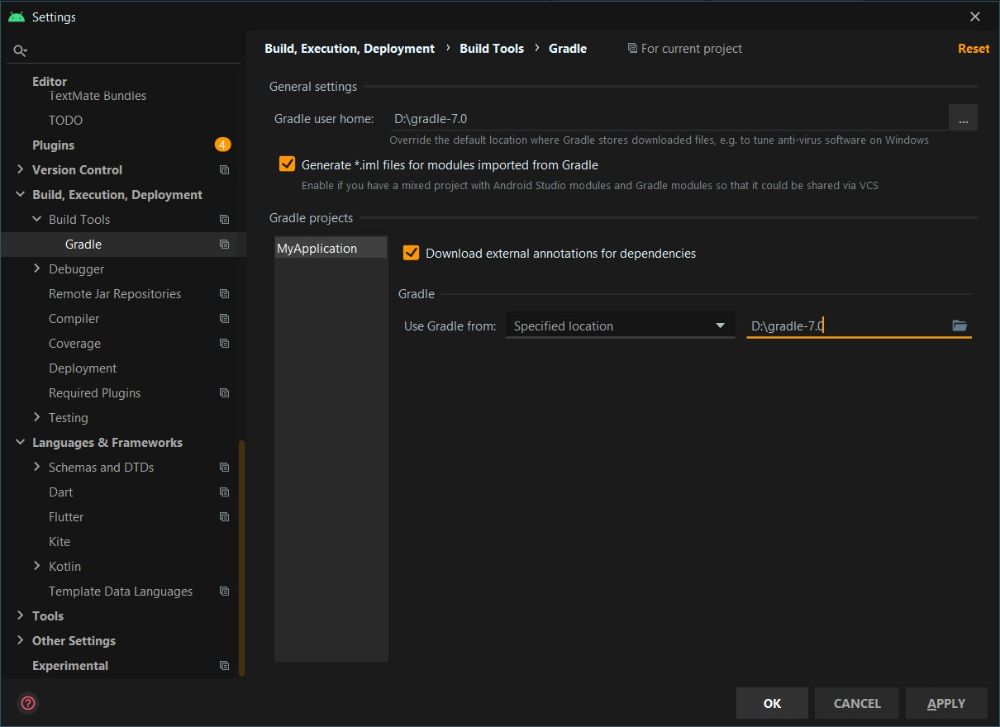
Task: Select Build Tools in breadcrumb
Action: click(x=491, y=49)
